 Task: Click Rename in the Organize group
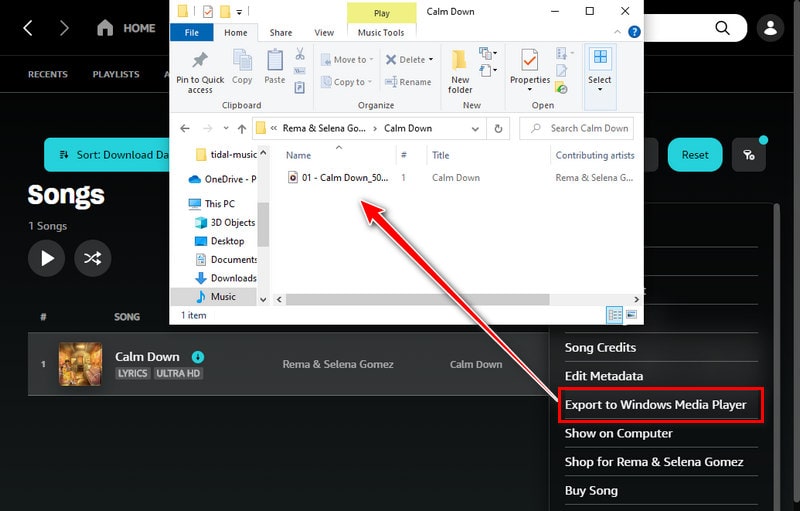(408, 82)
